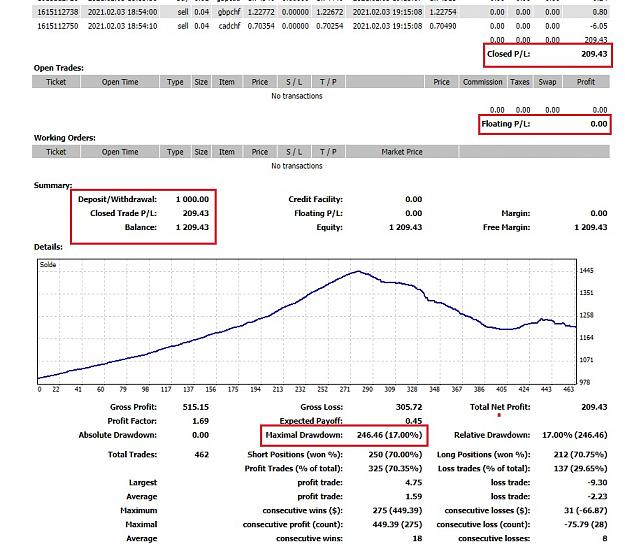This screenshot has width=625, height=544.
Task: Click open time 2021.02.03 18:54:00
Action: coord(122,12)
